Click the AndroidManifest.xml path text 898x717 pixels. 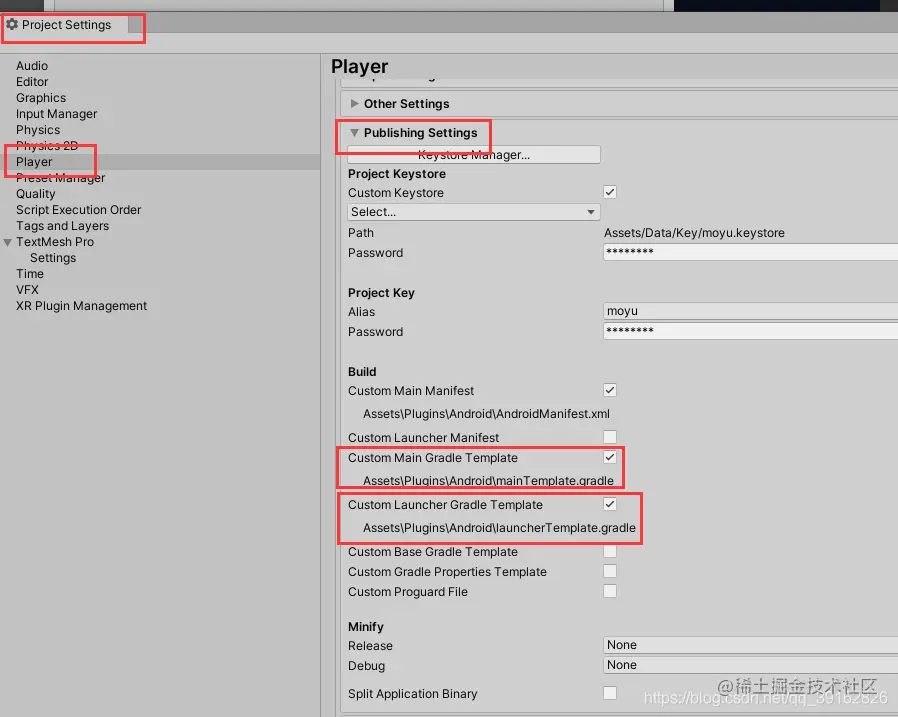[486, 414]
